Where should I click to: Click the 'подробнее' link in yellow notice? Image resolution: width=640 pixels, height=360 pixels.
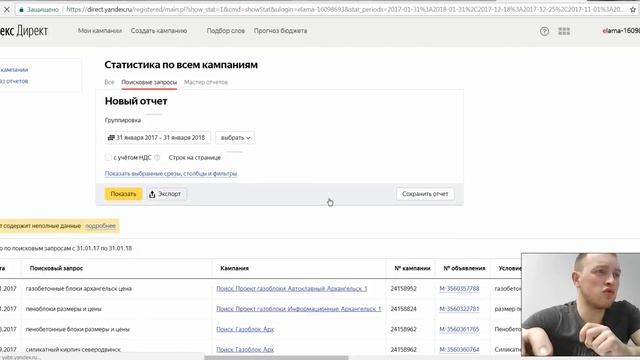click(x=100, y=226)
